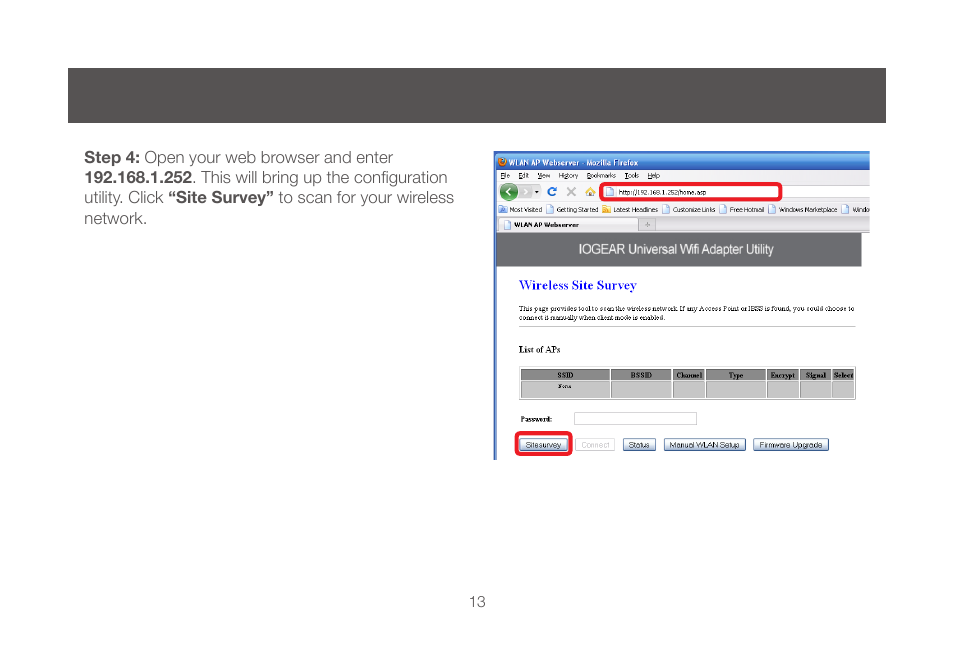
Task: Click the SSID column header
Action: [565, 375]
